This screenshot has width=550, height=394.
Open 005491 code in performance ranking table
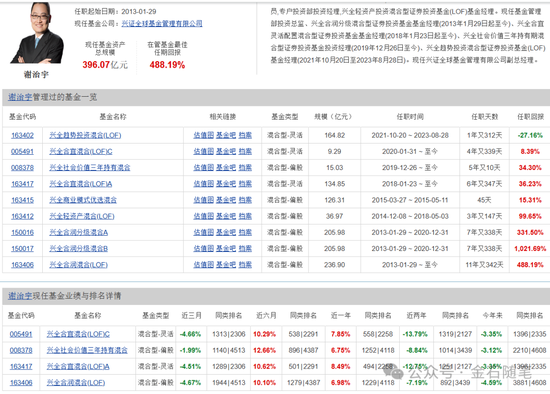21,334
